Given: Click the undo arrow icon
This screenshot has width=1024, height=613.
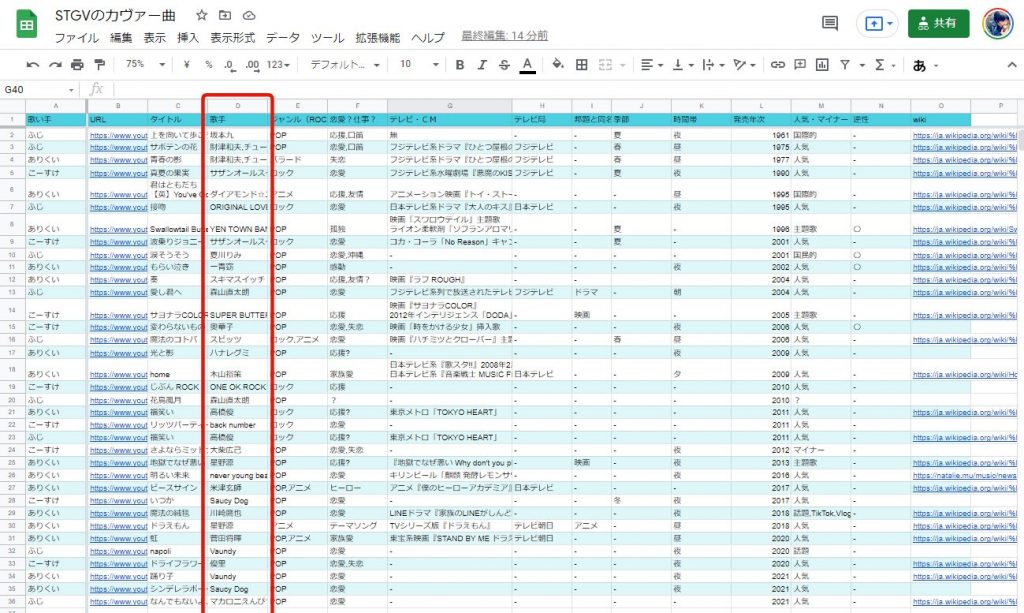Looking at the screenshot, I should tap(32, 64).
